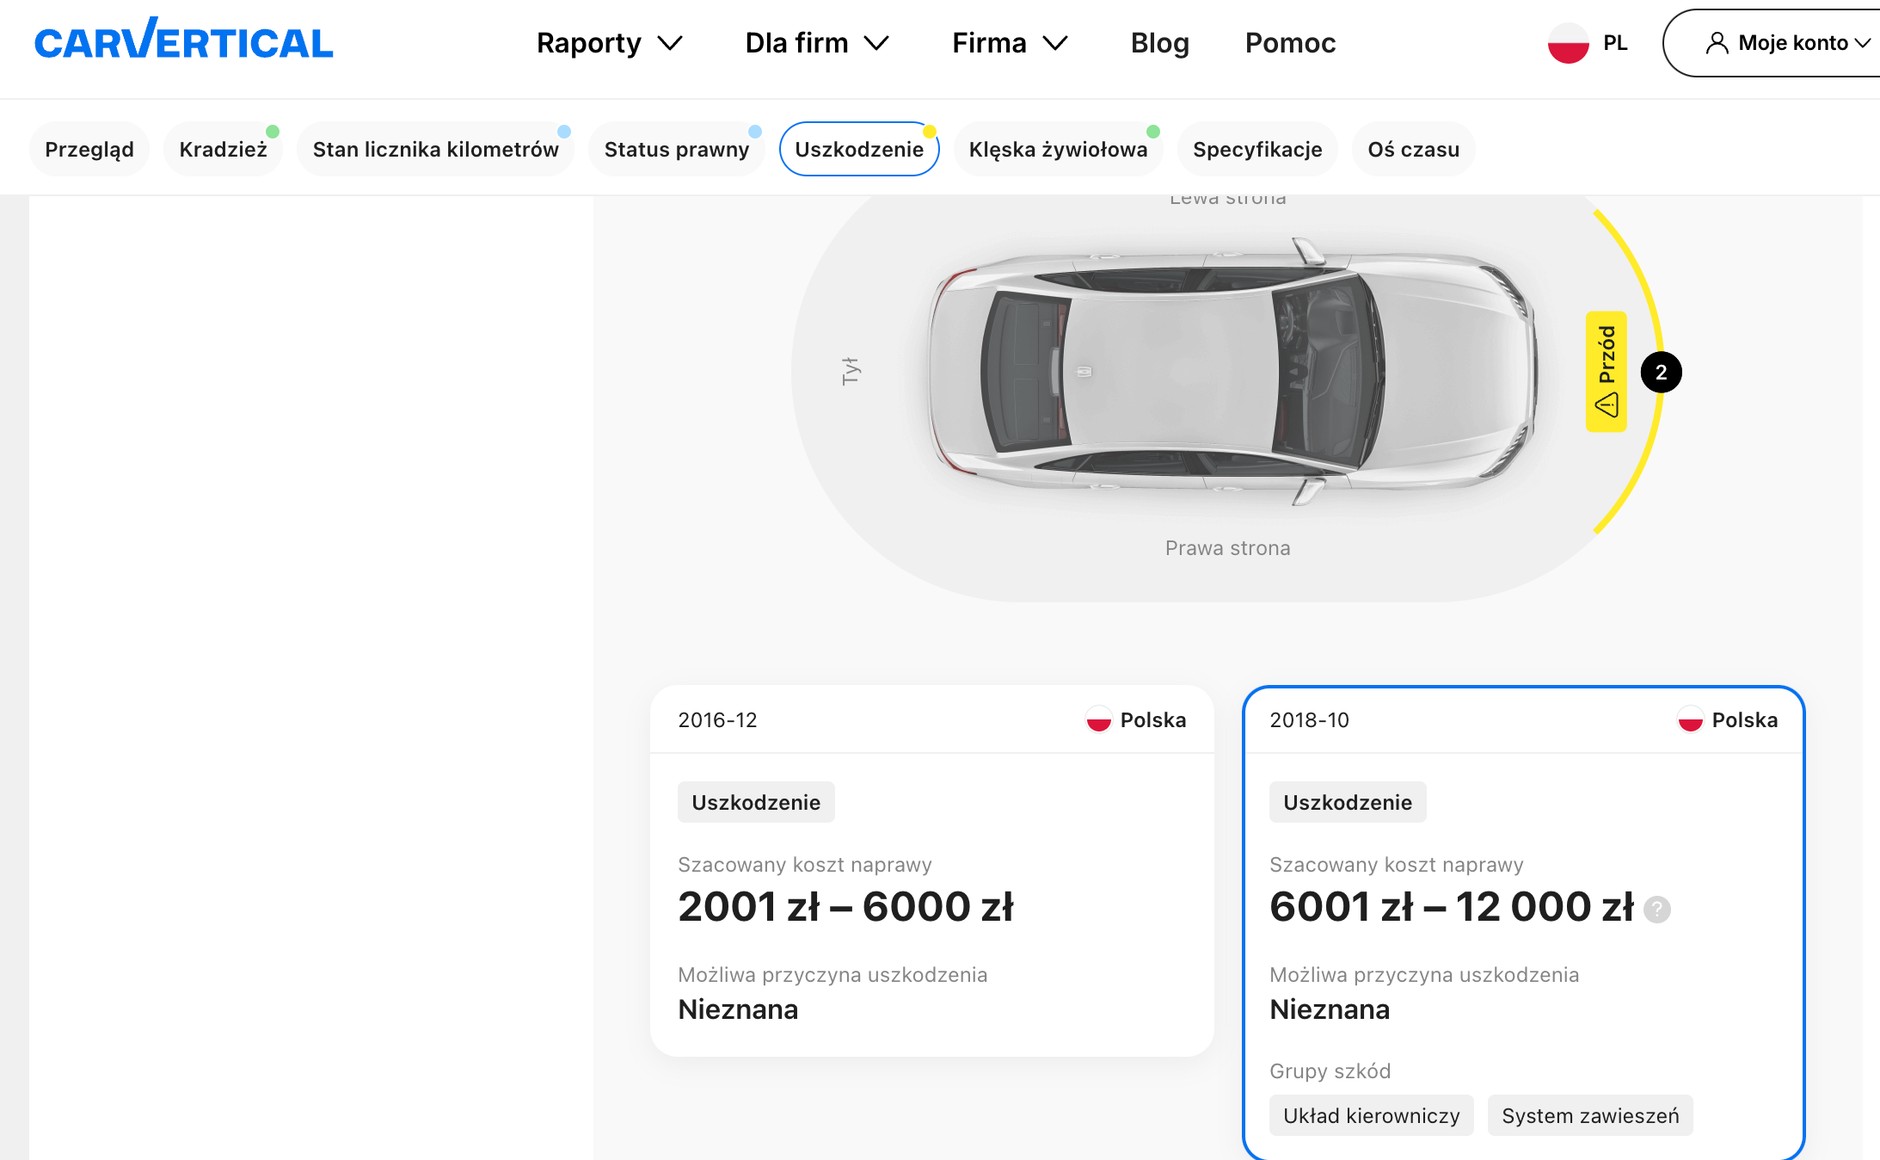Select the Status prawny tab
The width and height of the screenshot is (1880, 1160).
[676, 149]
